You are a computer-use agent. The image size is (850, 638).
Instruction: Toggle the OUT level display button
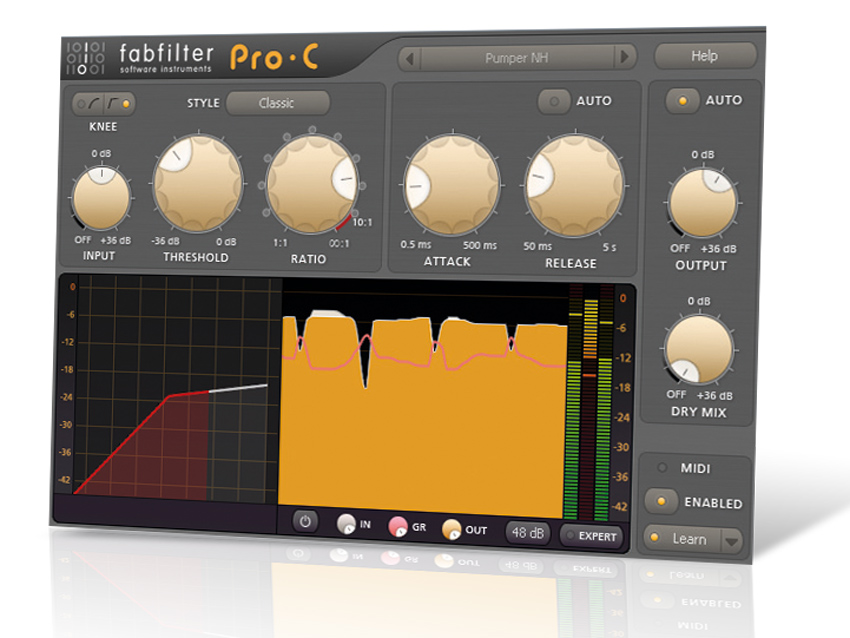tap(451, 529)
